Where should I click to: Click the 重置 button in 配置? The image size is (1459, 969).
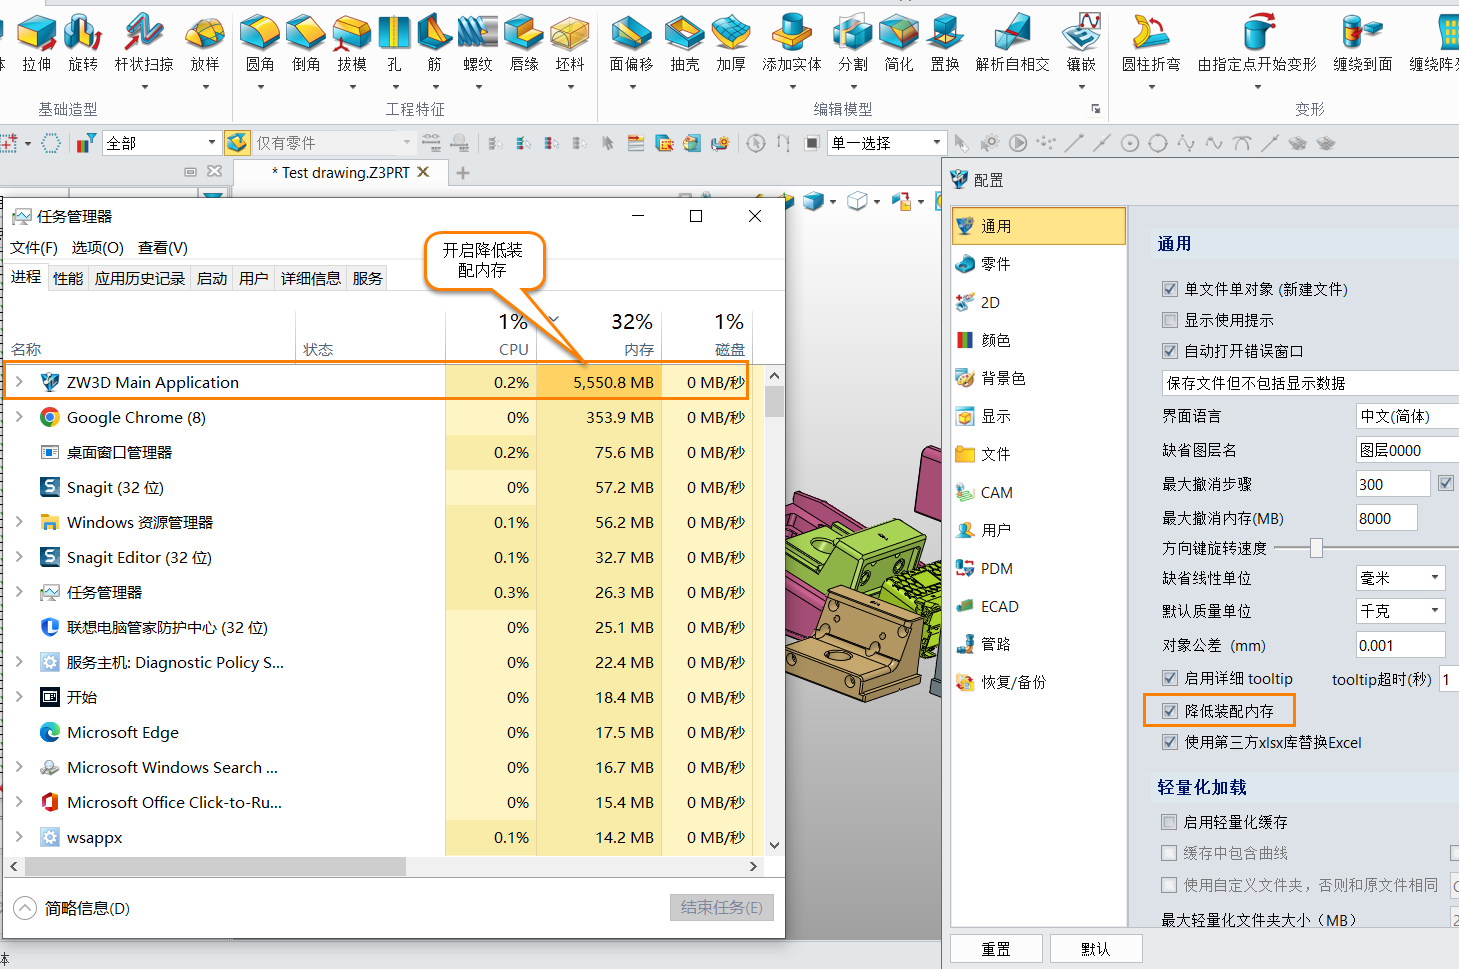point(996,949)
